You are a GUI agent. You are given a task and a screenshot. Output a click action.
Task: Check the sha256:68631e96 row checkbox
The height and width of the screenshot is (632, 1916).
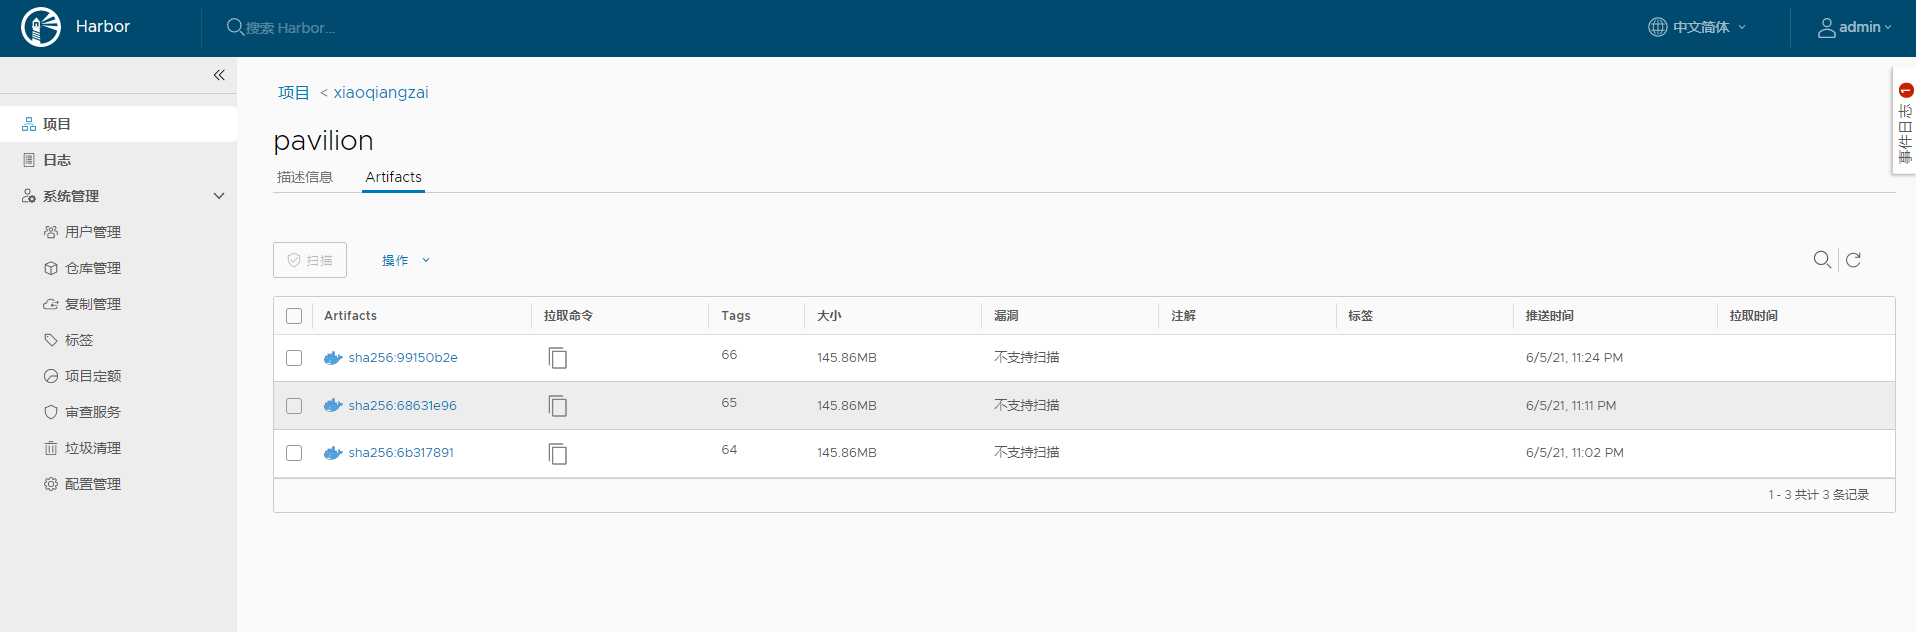(x=294, y=406)
